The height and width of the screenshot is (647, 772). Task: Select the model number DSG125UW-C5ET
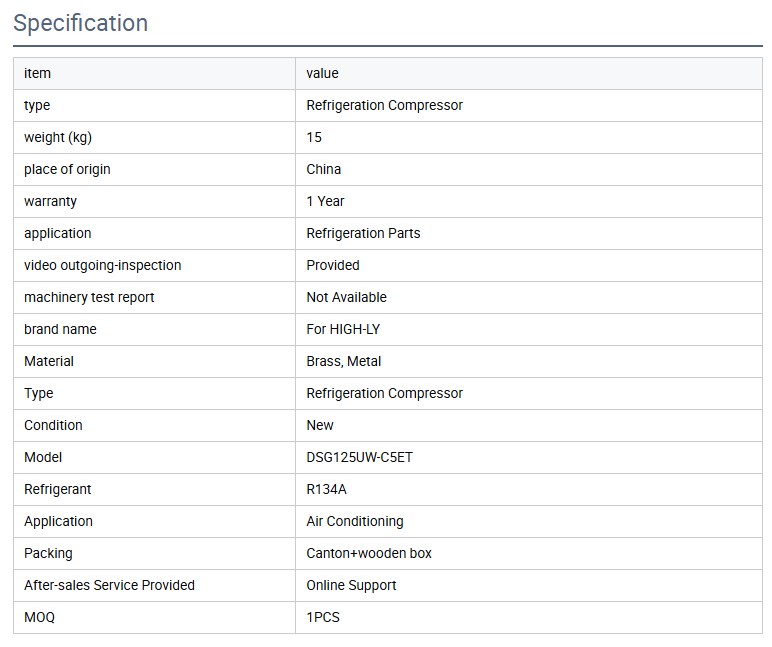(359, 457)
